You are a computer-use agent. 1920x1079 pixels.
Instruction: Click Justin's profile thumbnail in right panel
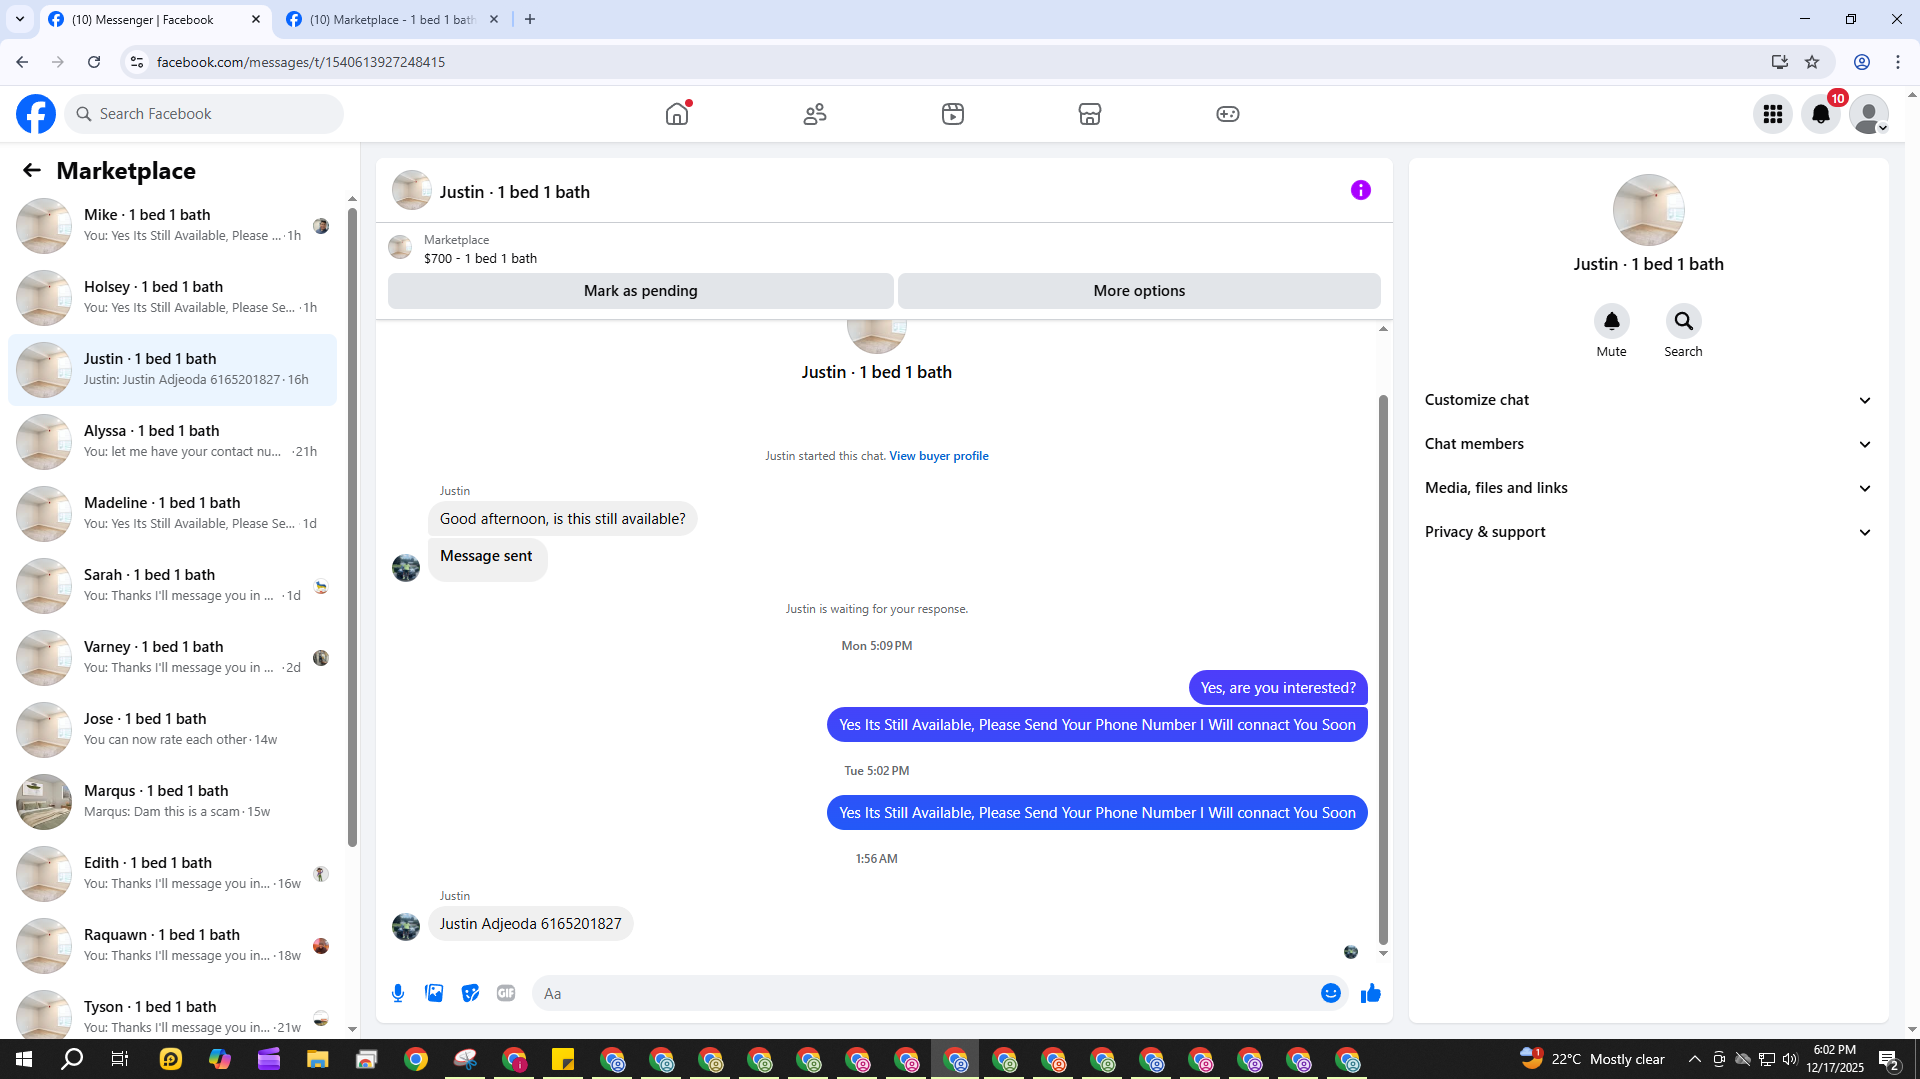click(1649, 210)
